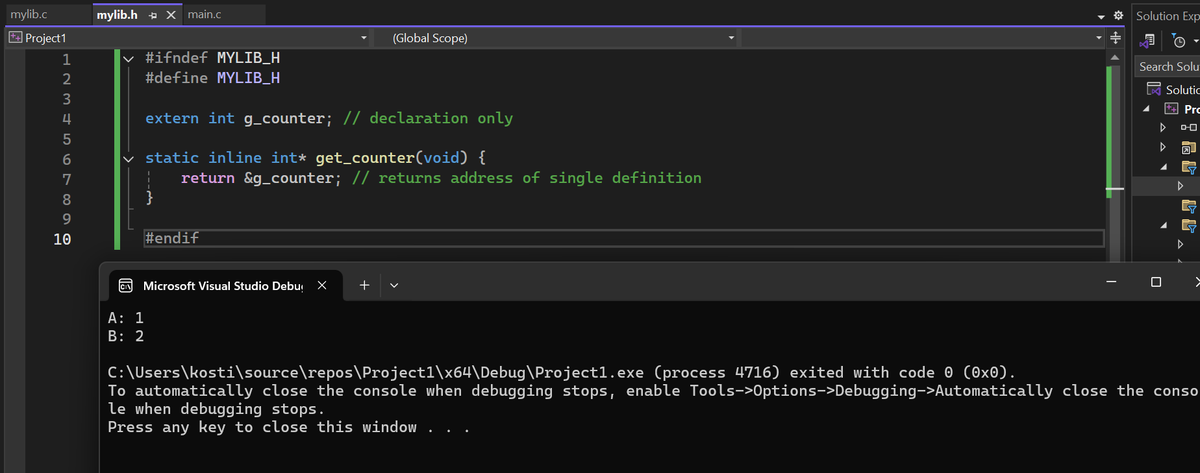
Task: Open new tab in the debug console
Action: [364, 286]
